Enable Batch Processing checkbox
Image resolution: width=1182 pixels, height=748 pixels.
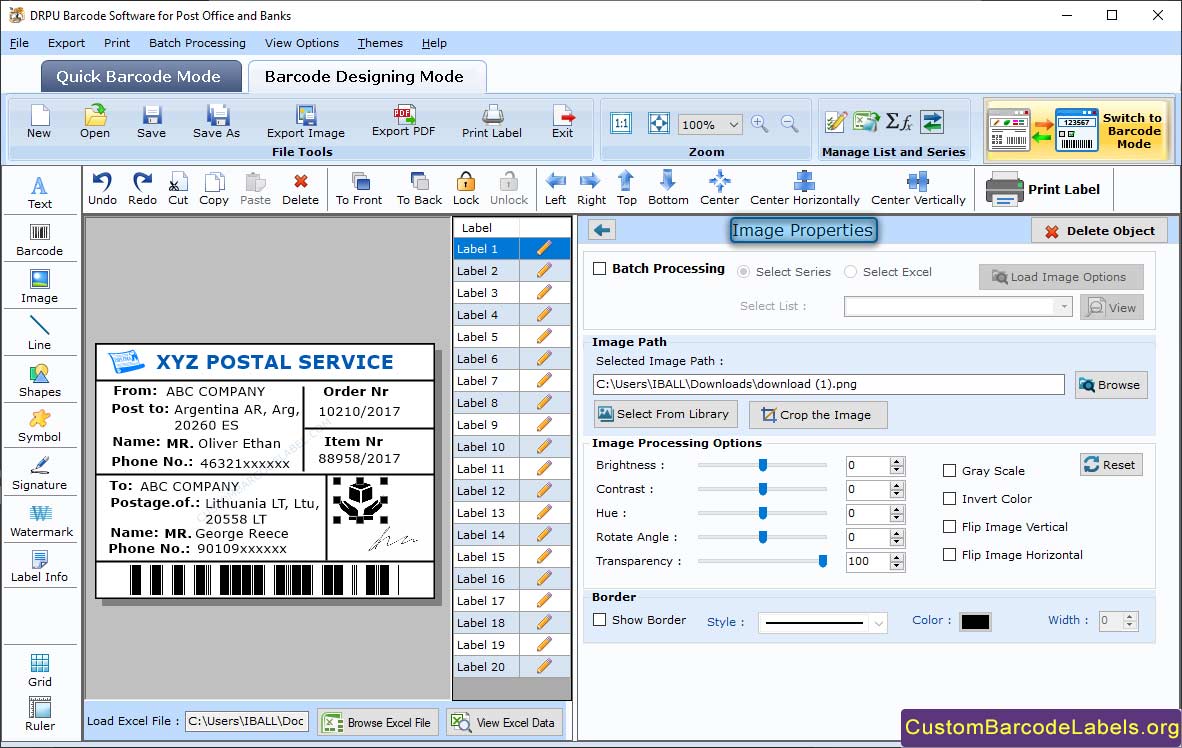[599, 268]
